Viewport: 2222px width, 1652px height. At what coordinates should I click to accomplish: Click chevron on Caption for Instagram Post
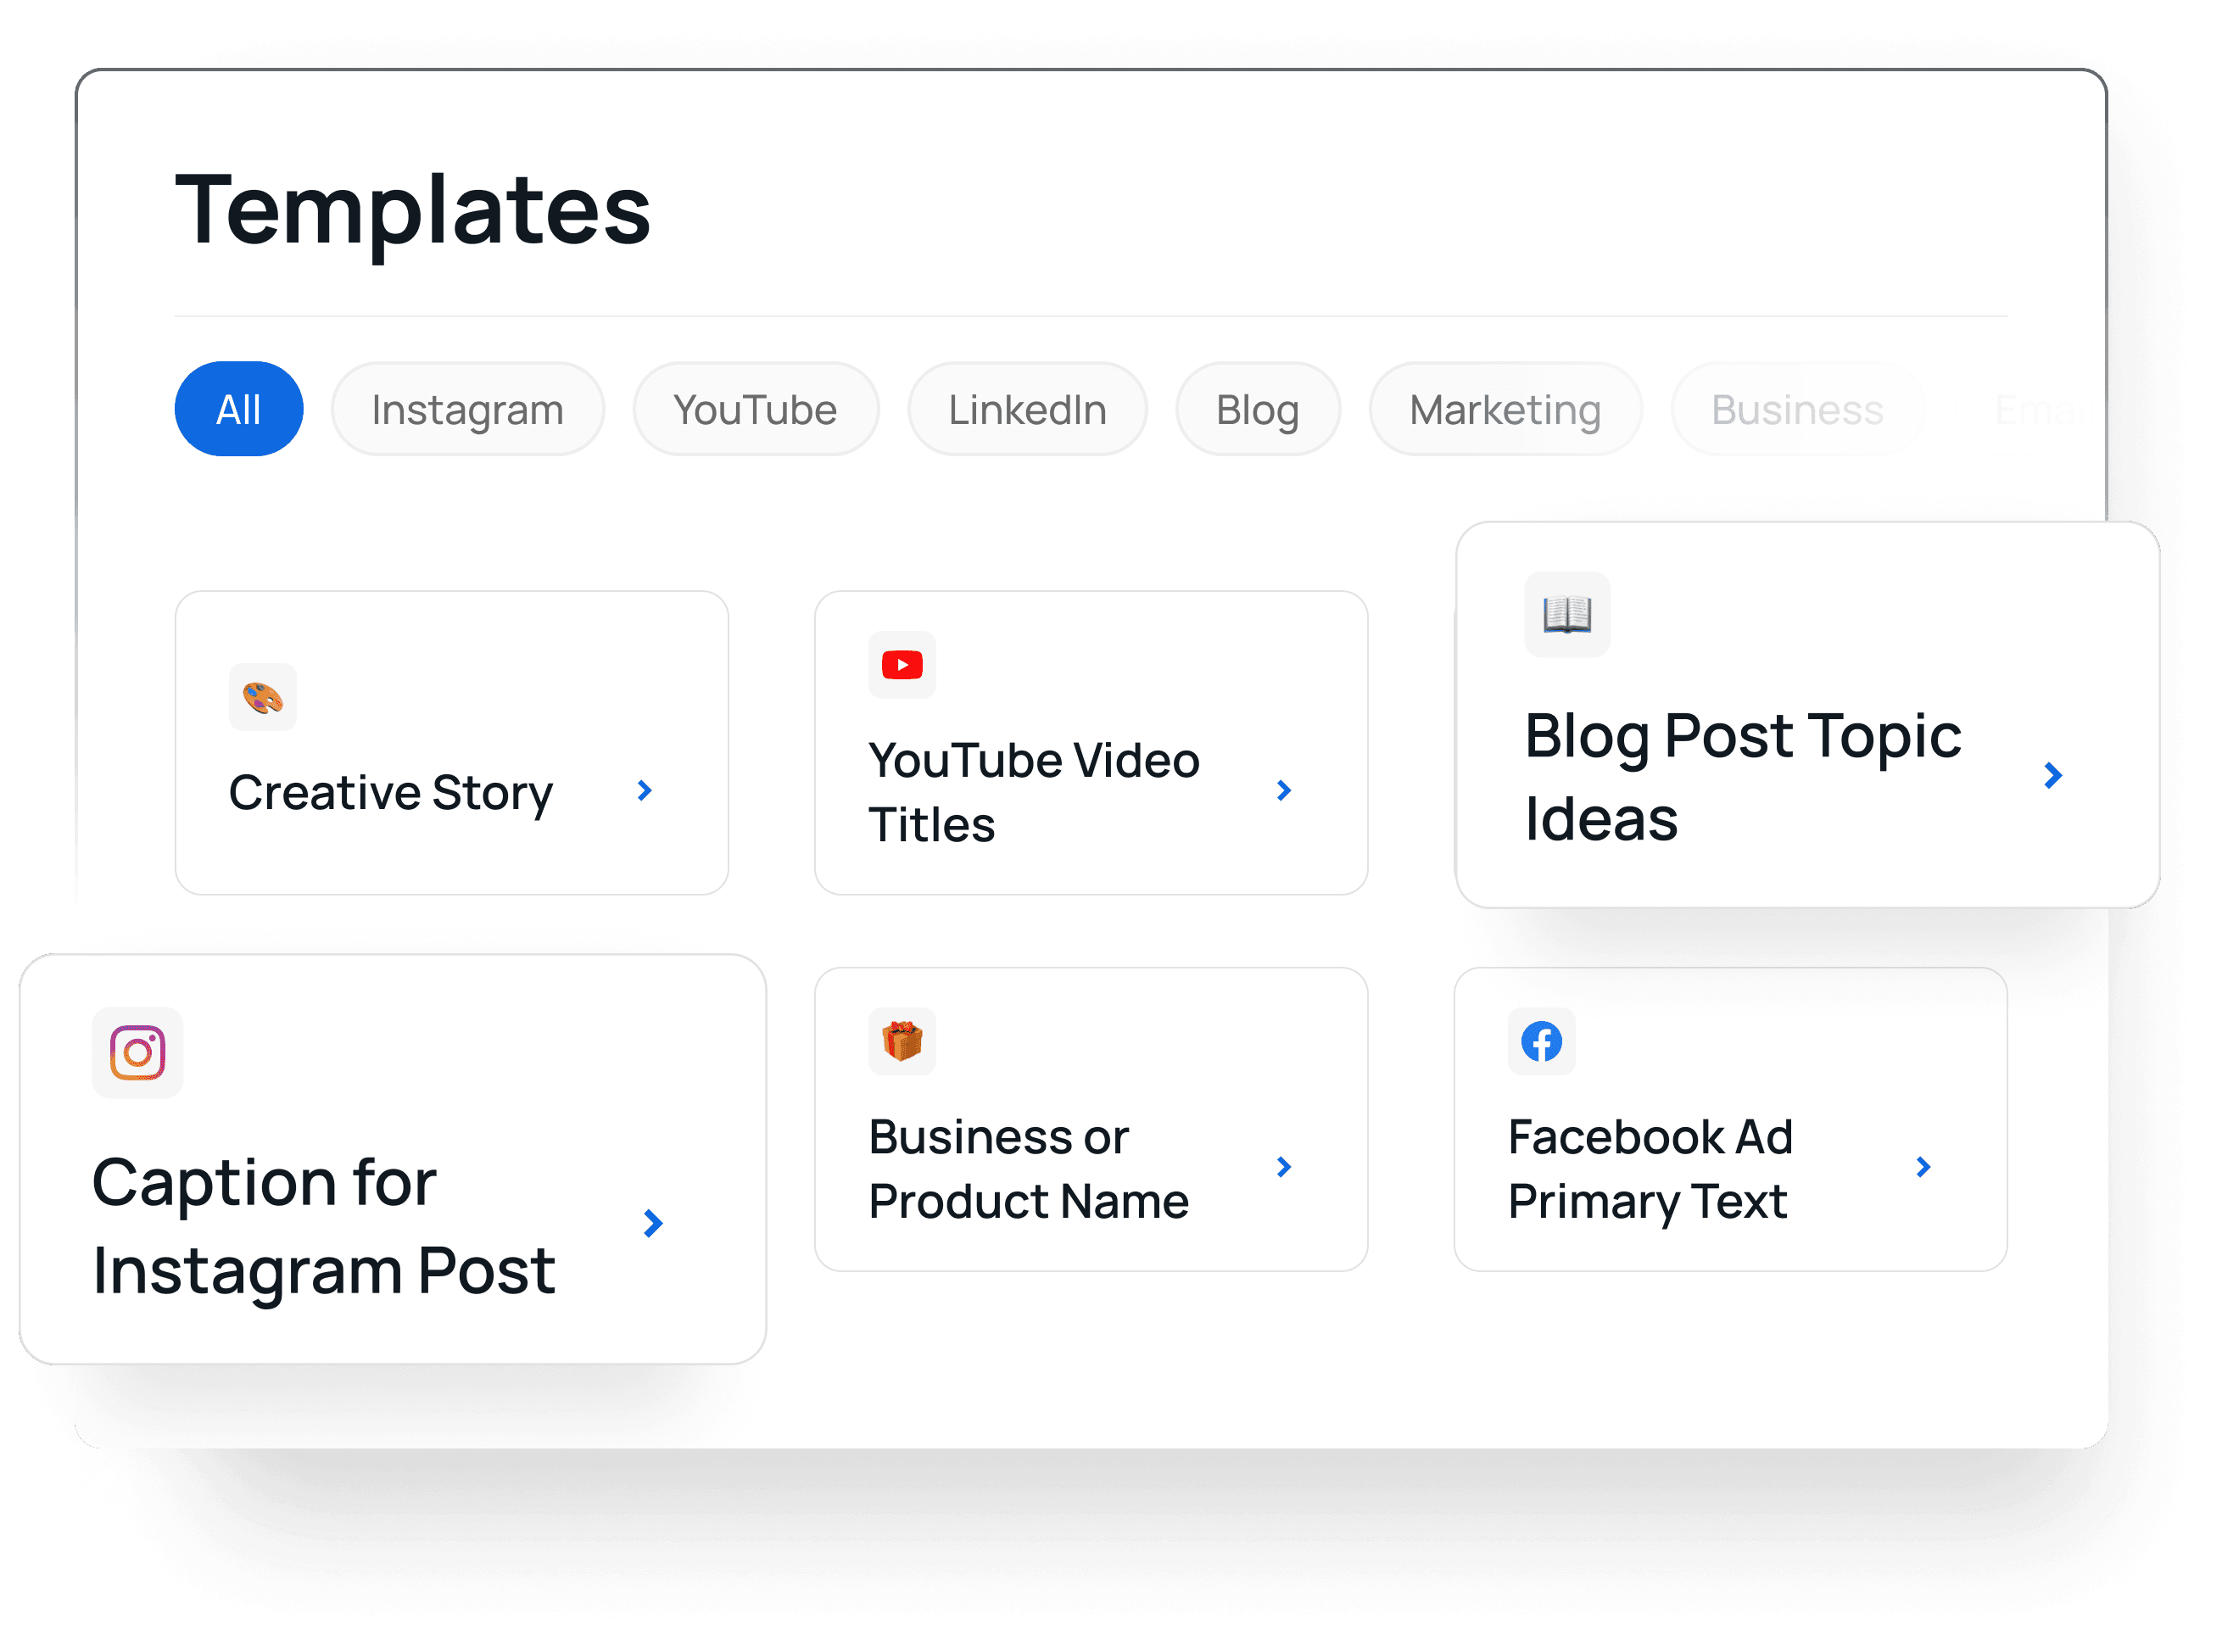[653, 1223]
